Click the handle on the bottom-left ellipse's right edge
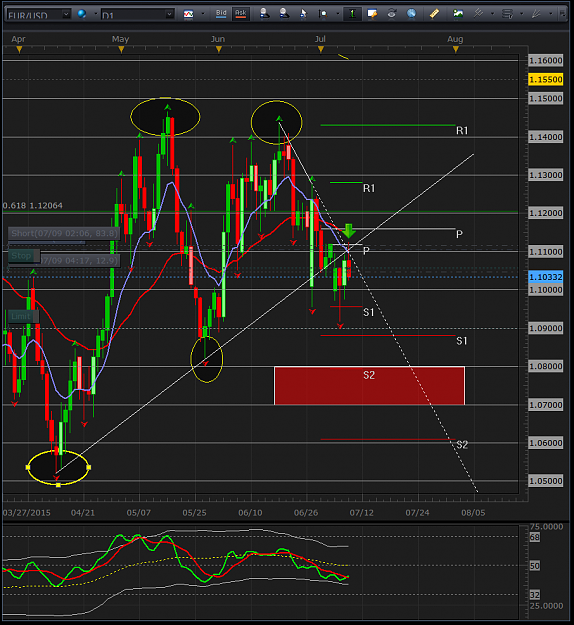574x625 pixels. pyautogui.click(x=88, y=467)
